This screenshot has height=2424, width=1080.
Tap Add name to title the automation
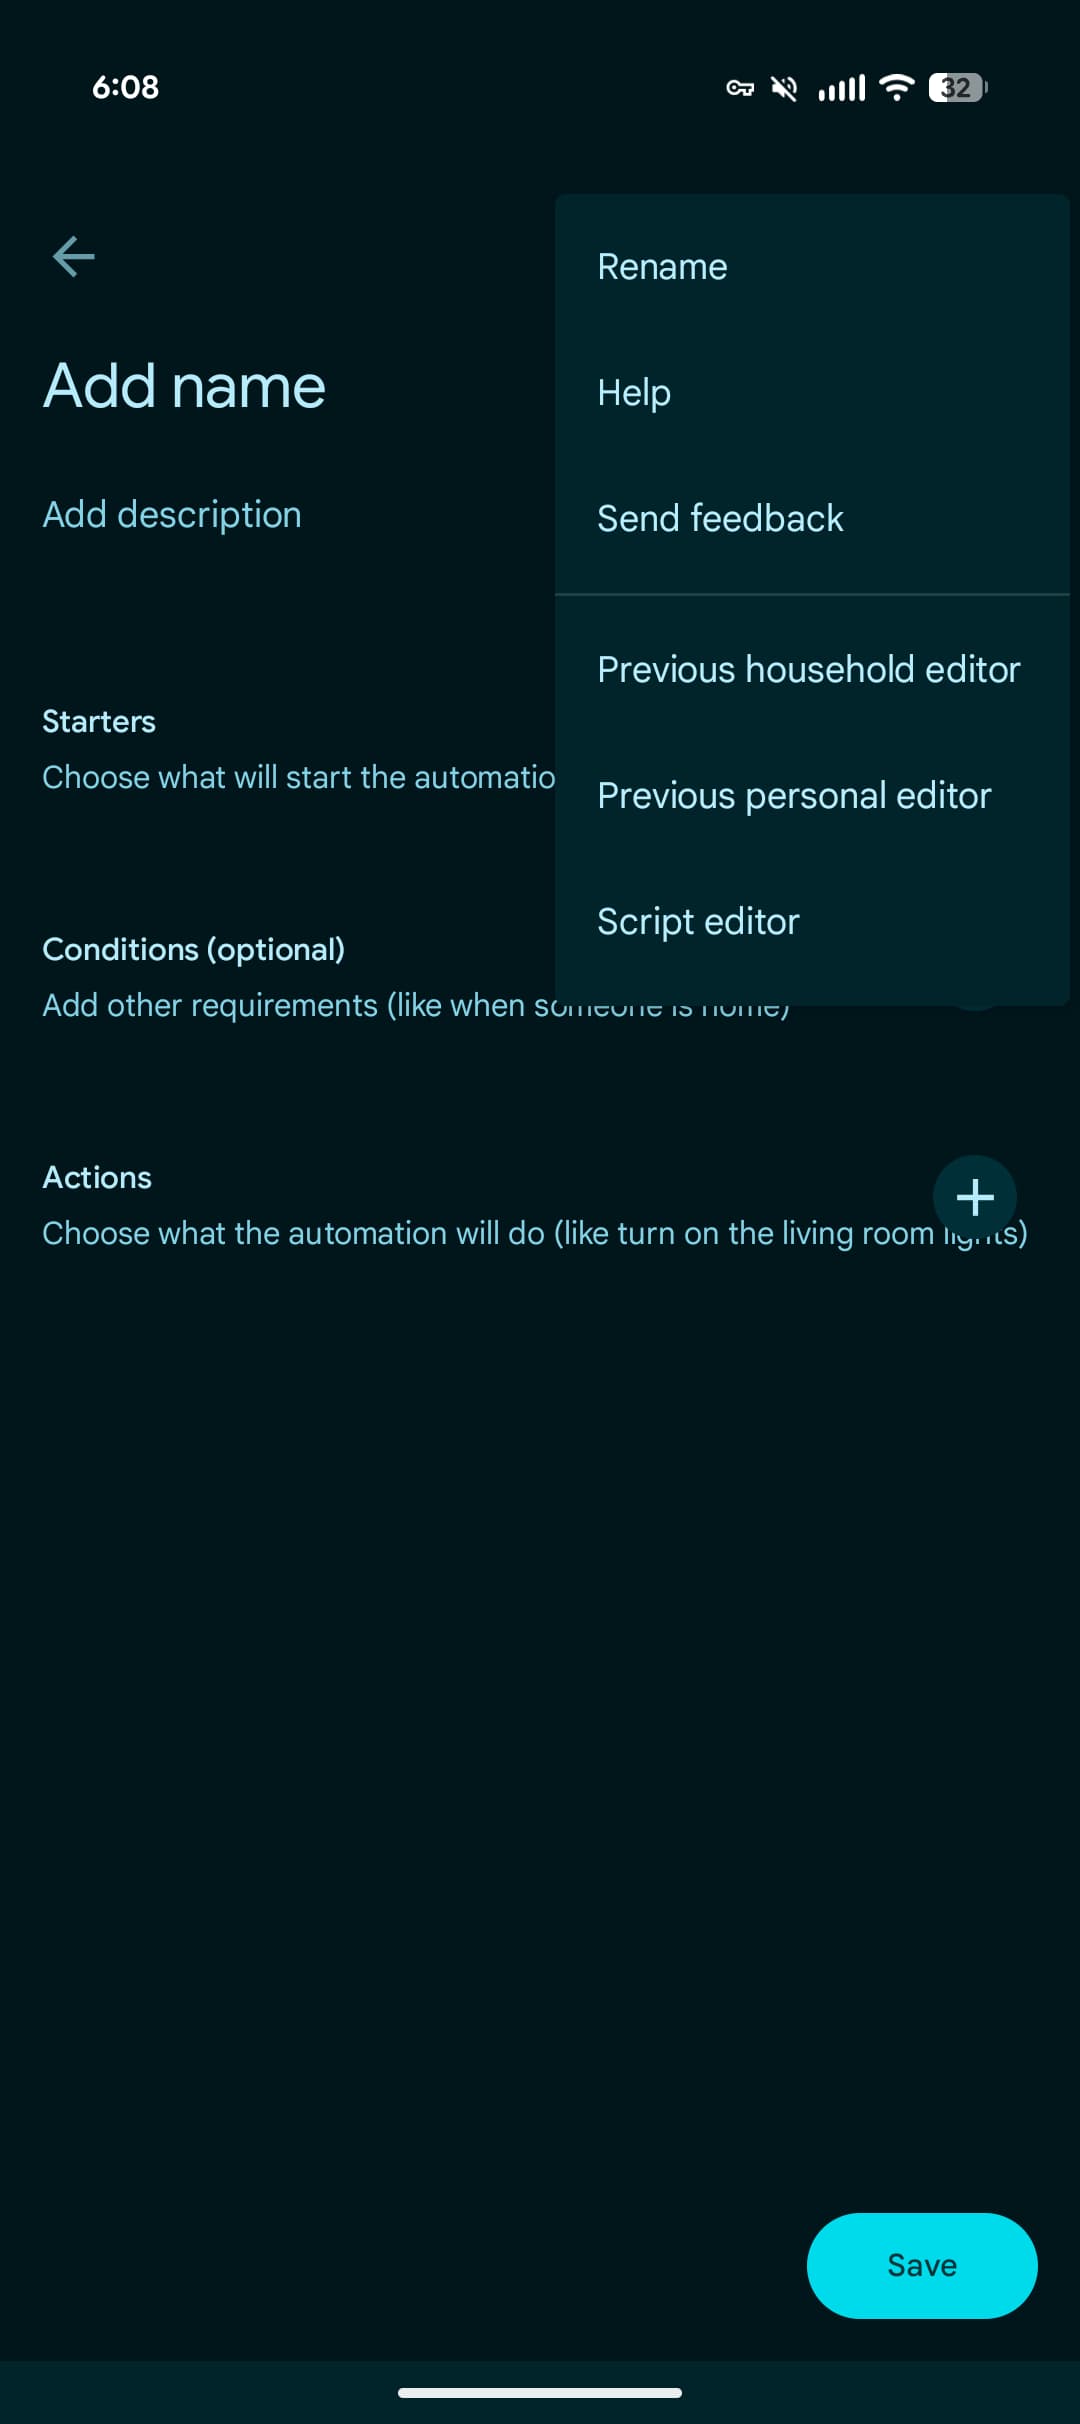(x=184, y=385)
